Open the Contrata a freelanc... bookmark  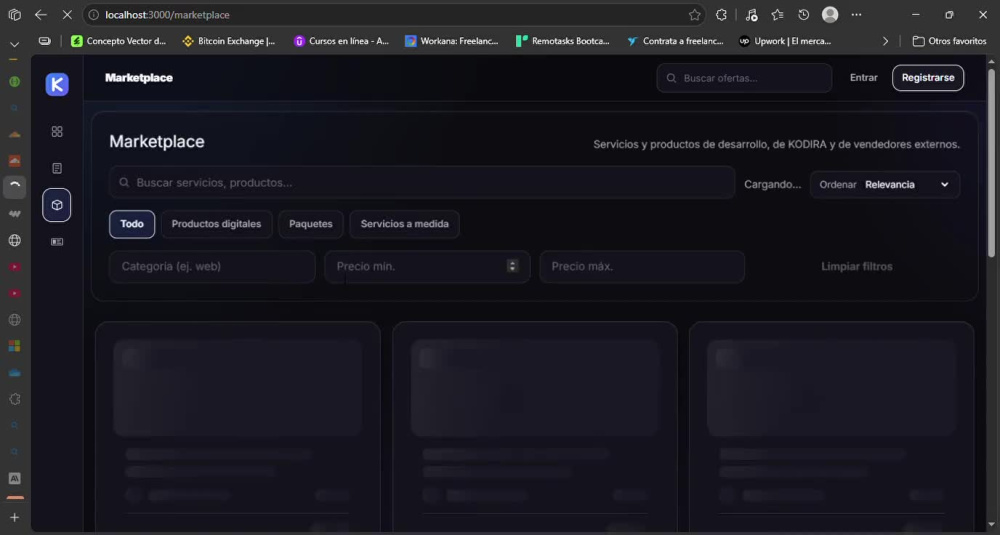(675, 41)
